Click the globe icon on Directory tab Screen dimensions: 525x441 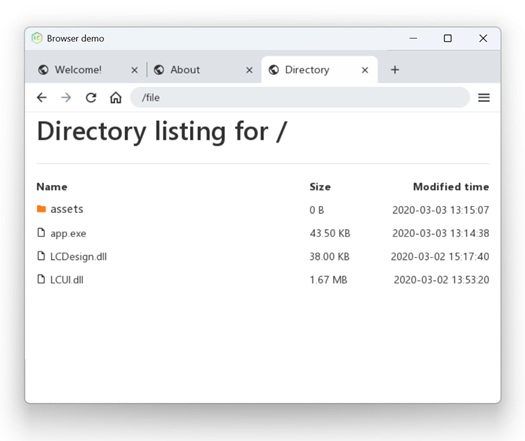pos(274,70)
